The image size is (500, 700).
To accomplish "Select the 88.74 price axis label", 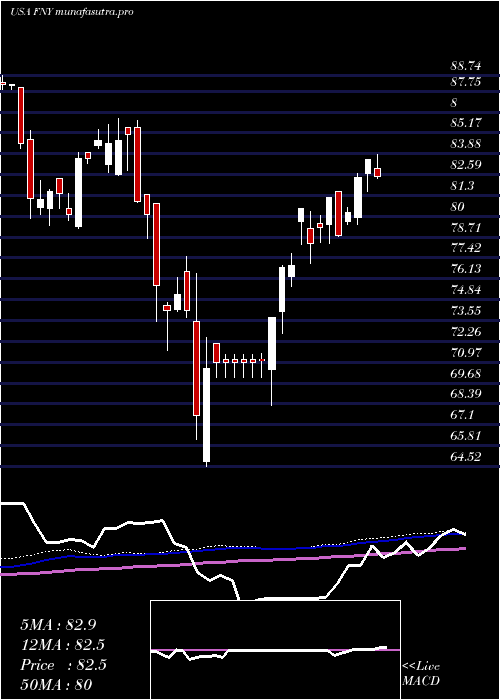I will [466, 66].
